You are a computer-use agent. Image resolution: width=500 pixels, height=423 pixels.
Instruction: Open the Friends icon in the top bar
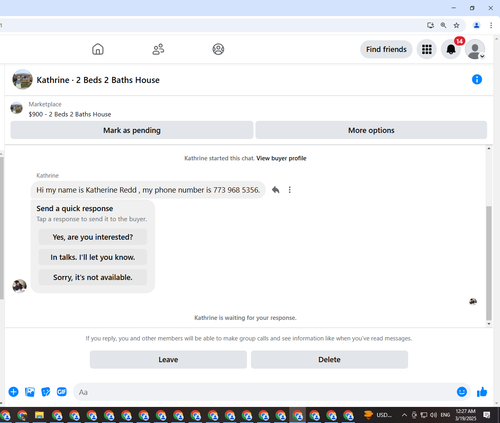tap(158, 49)
